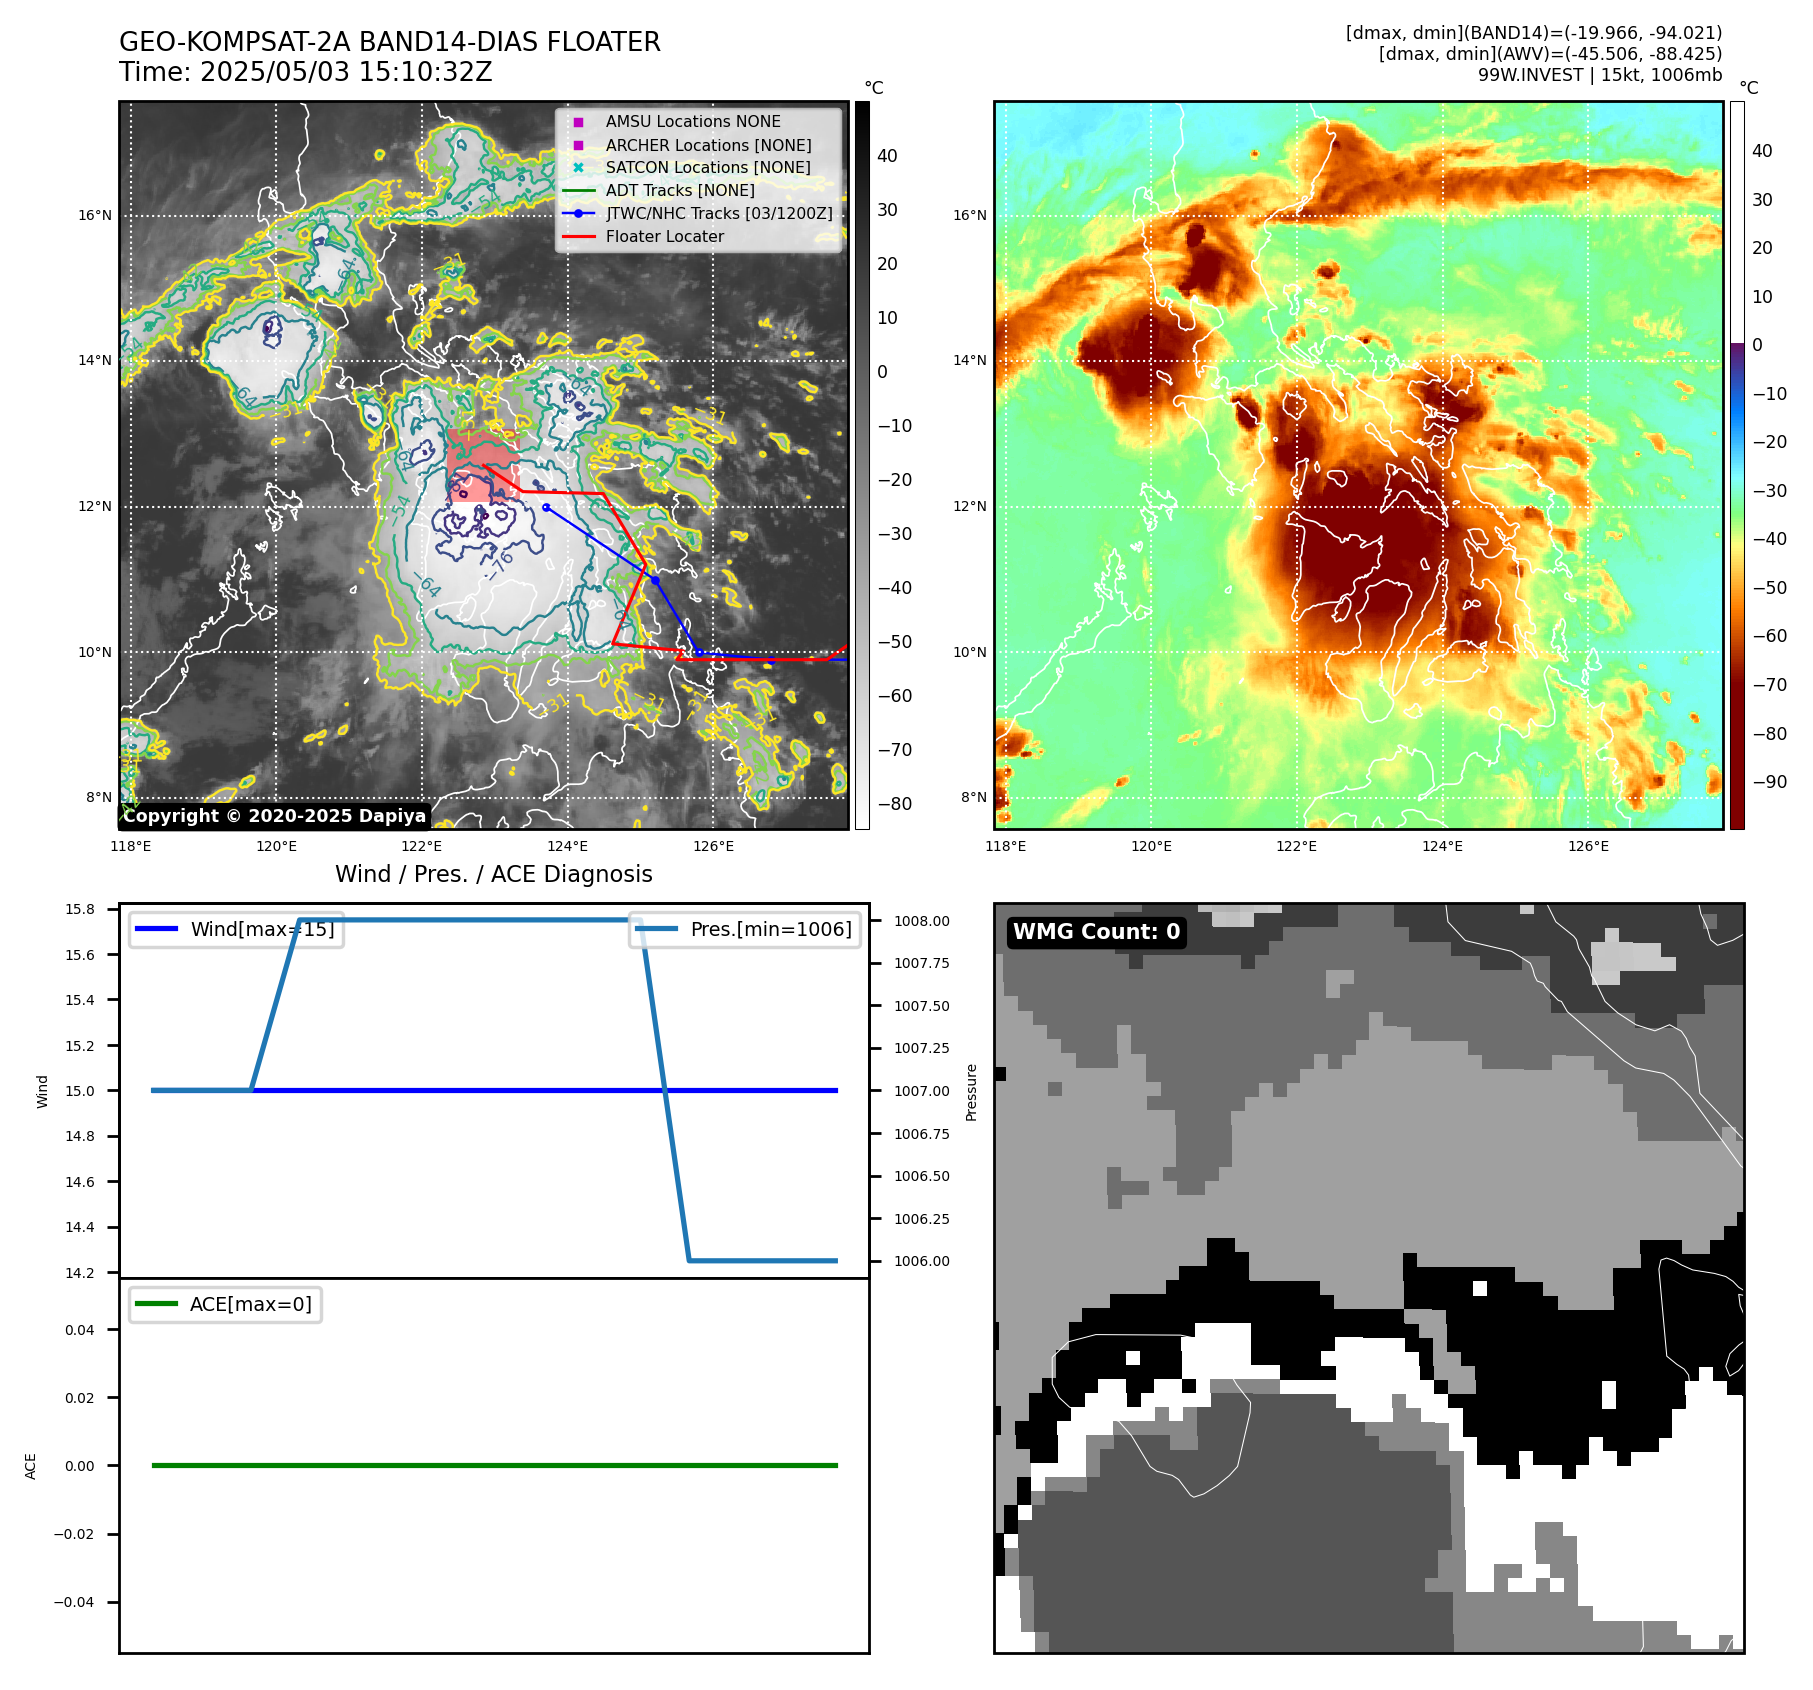
Task: Click the WMG Count: 0 label
Action: pyautogui.click(x=1097, y=932)
